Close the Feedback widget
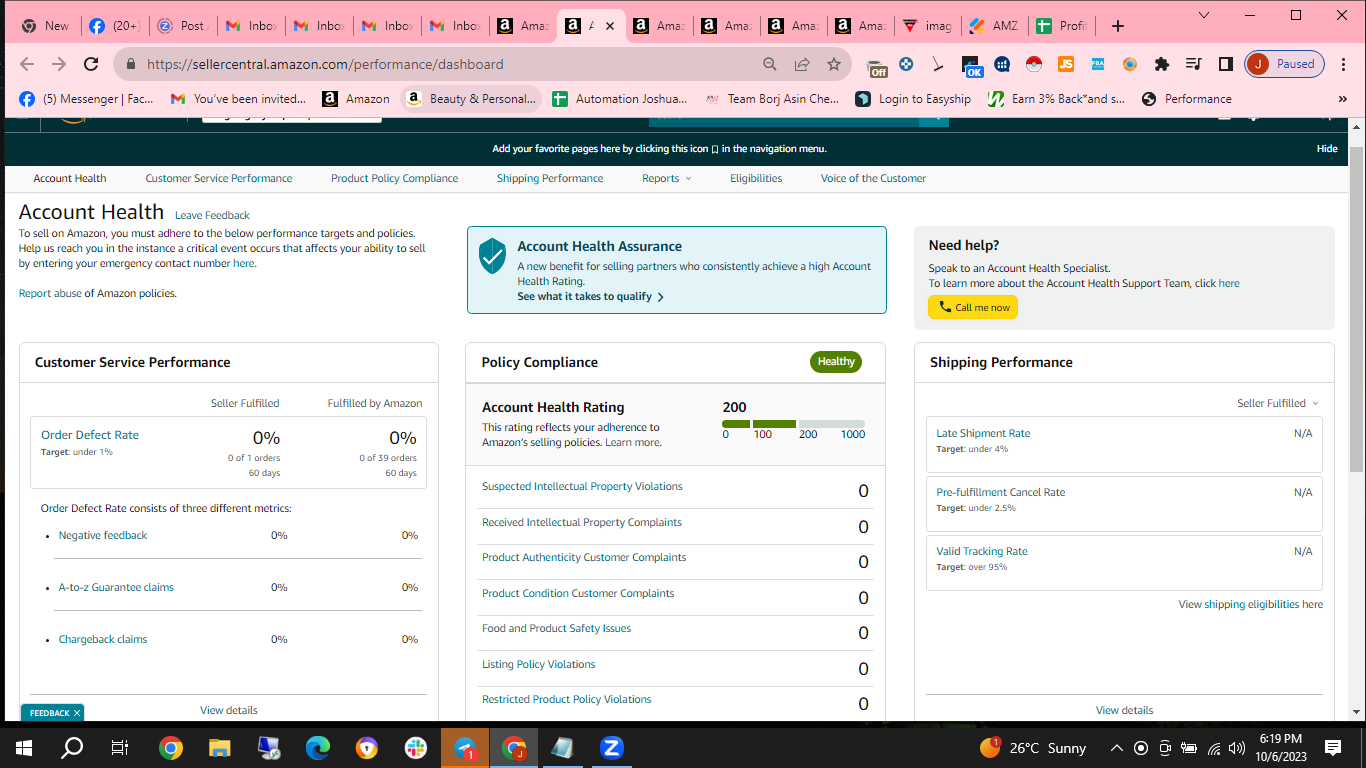The height and width of the screenshot is (768, 1366). point(77,713)
